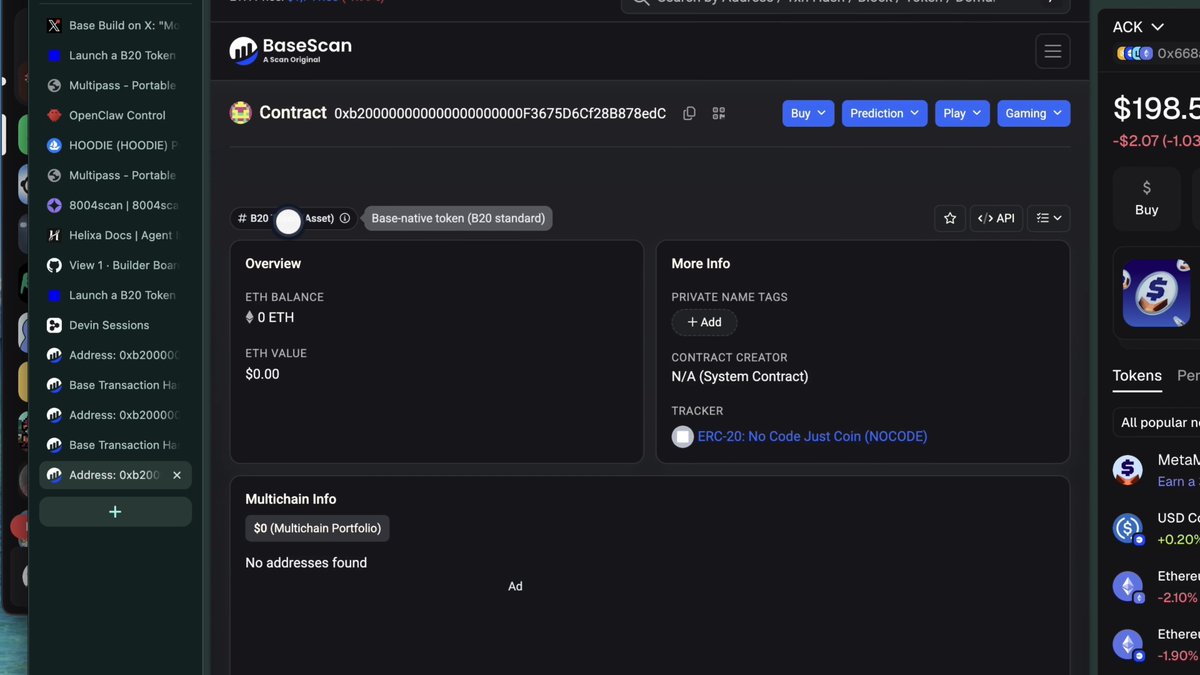Screen dimensions: 1200x675
Task: Click the No addresses found text
Action: tap(306, 563)
